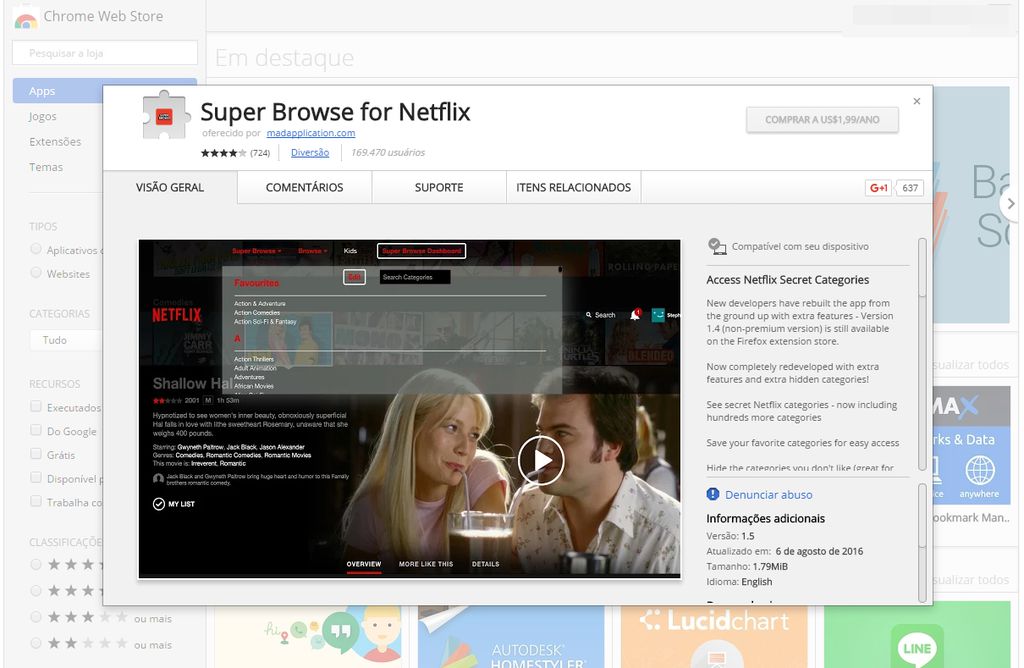Select the three stars ou mais rating
The image size is (1024, 668).
click(x=36, y=617)
